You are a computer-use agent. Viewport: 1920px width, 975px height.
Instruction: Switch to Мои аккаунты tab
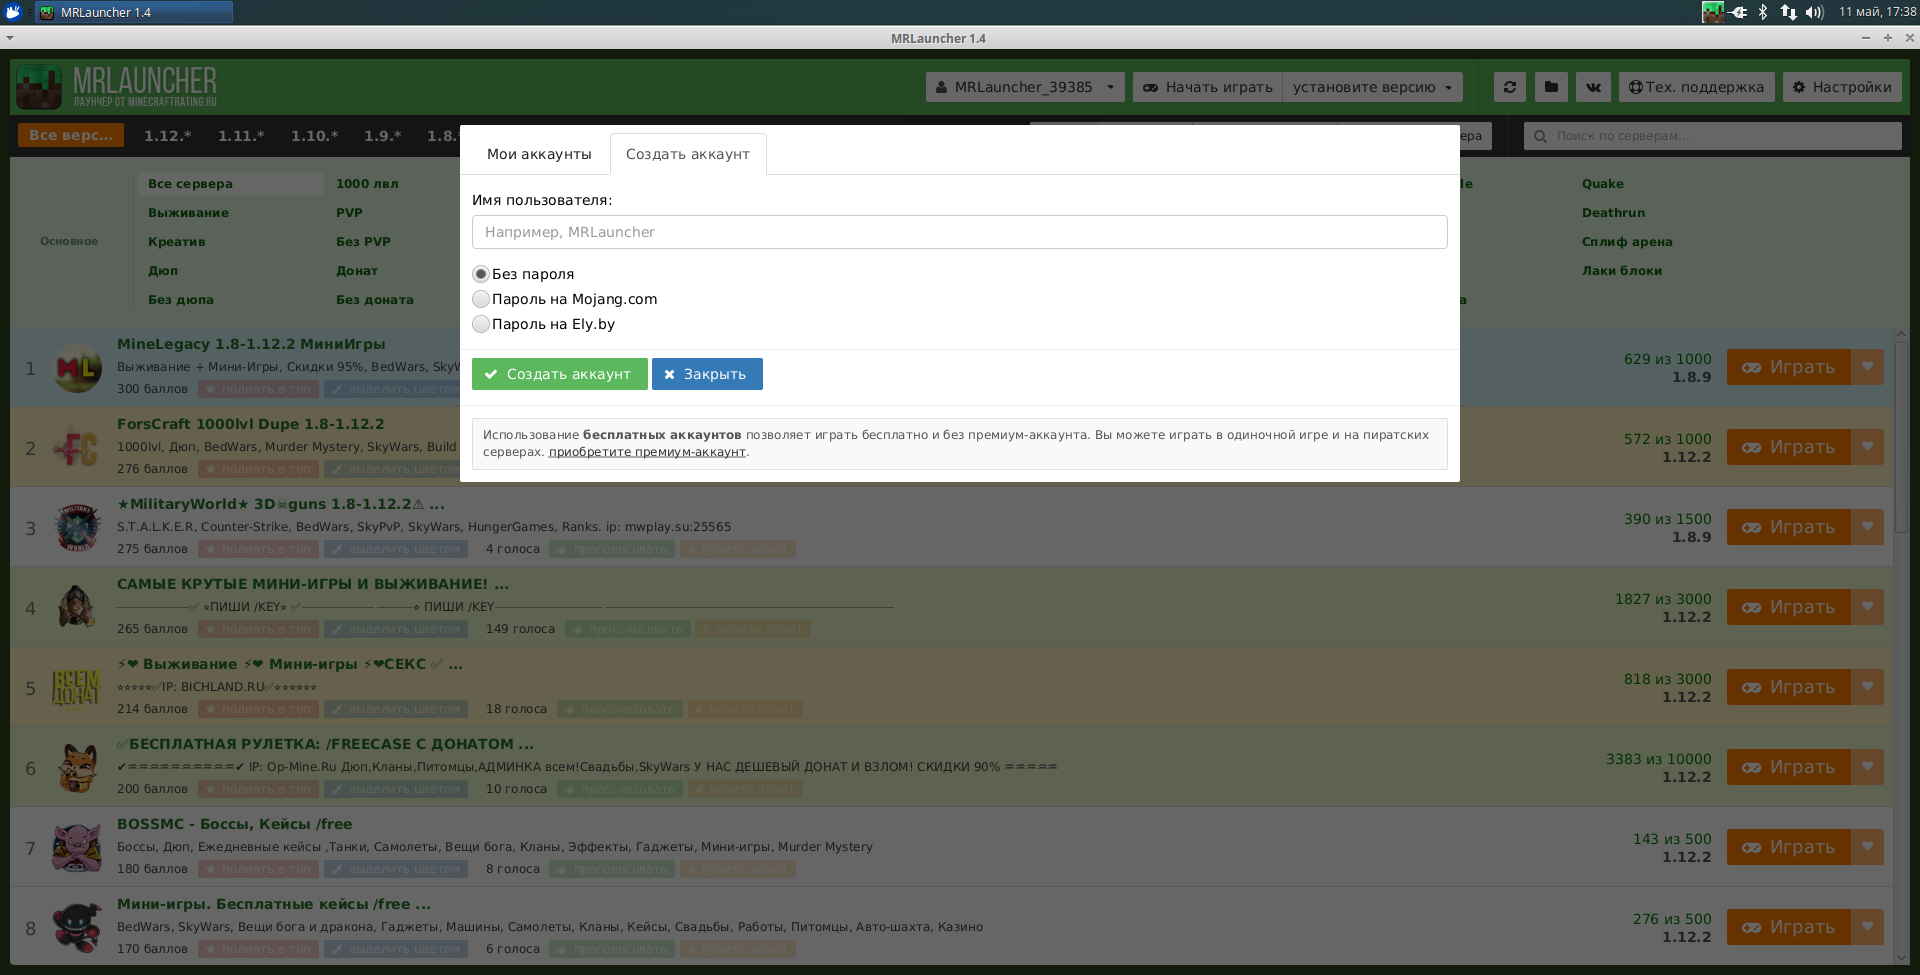click(539, 154)
